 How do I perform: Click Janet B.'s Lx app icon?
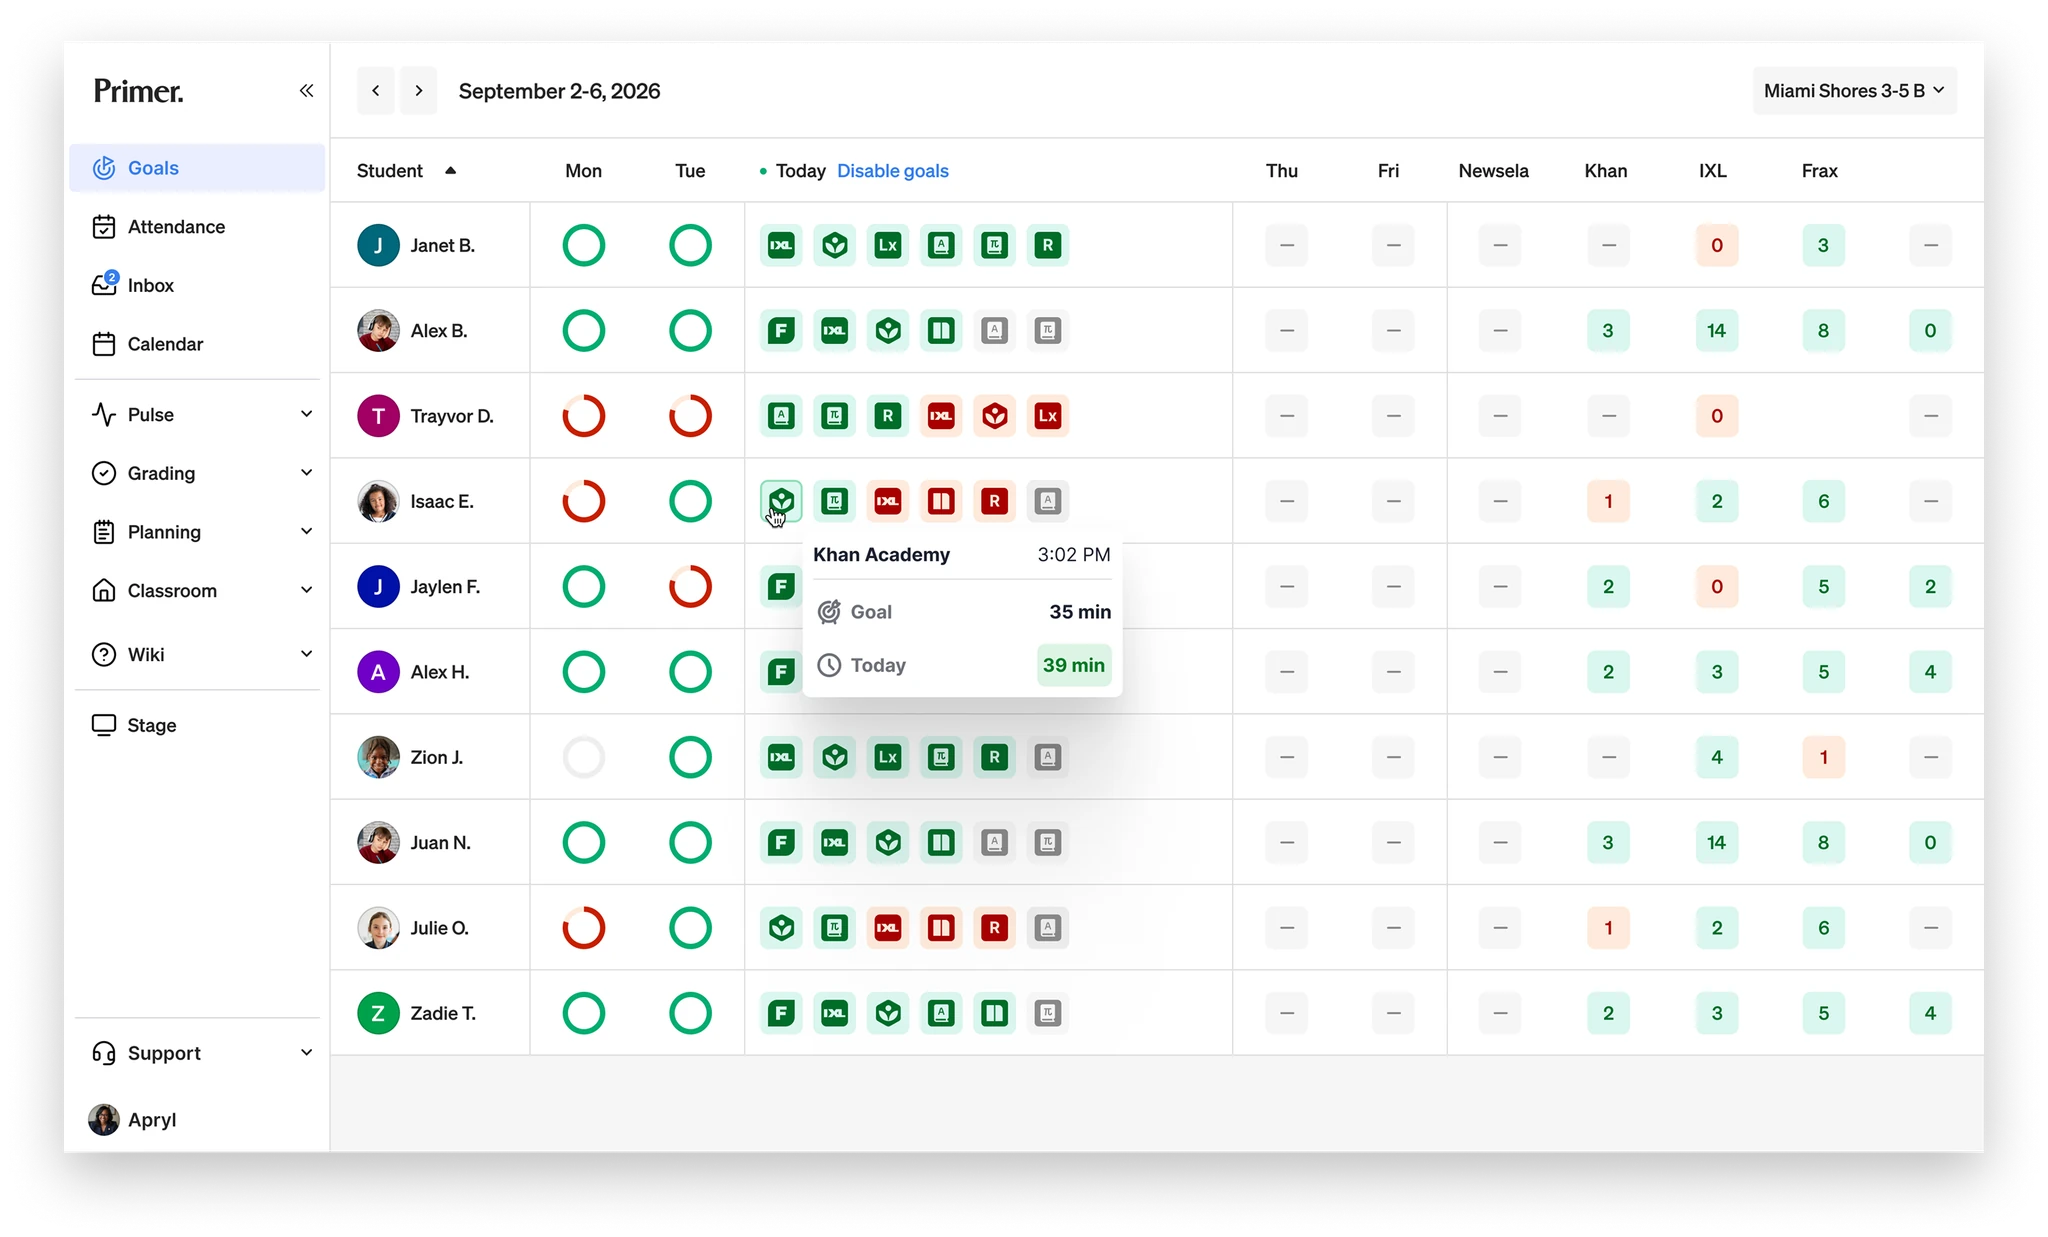tap(888, 245)
